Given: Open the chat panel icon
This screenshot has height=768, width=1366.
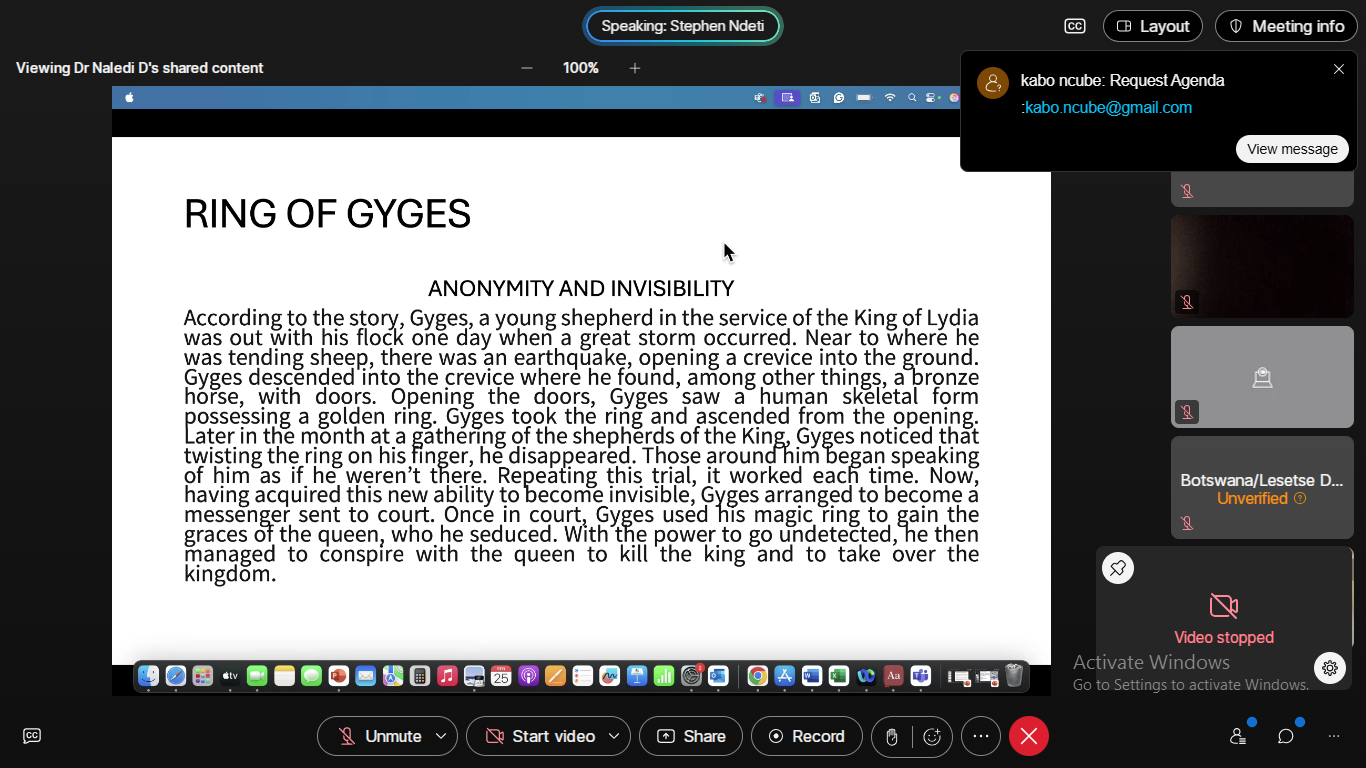Looking at the screenshot, I should 1286,736.
